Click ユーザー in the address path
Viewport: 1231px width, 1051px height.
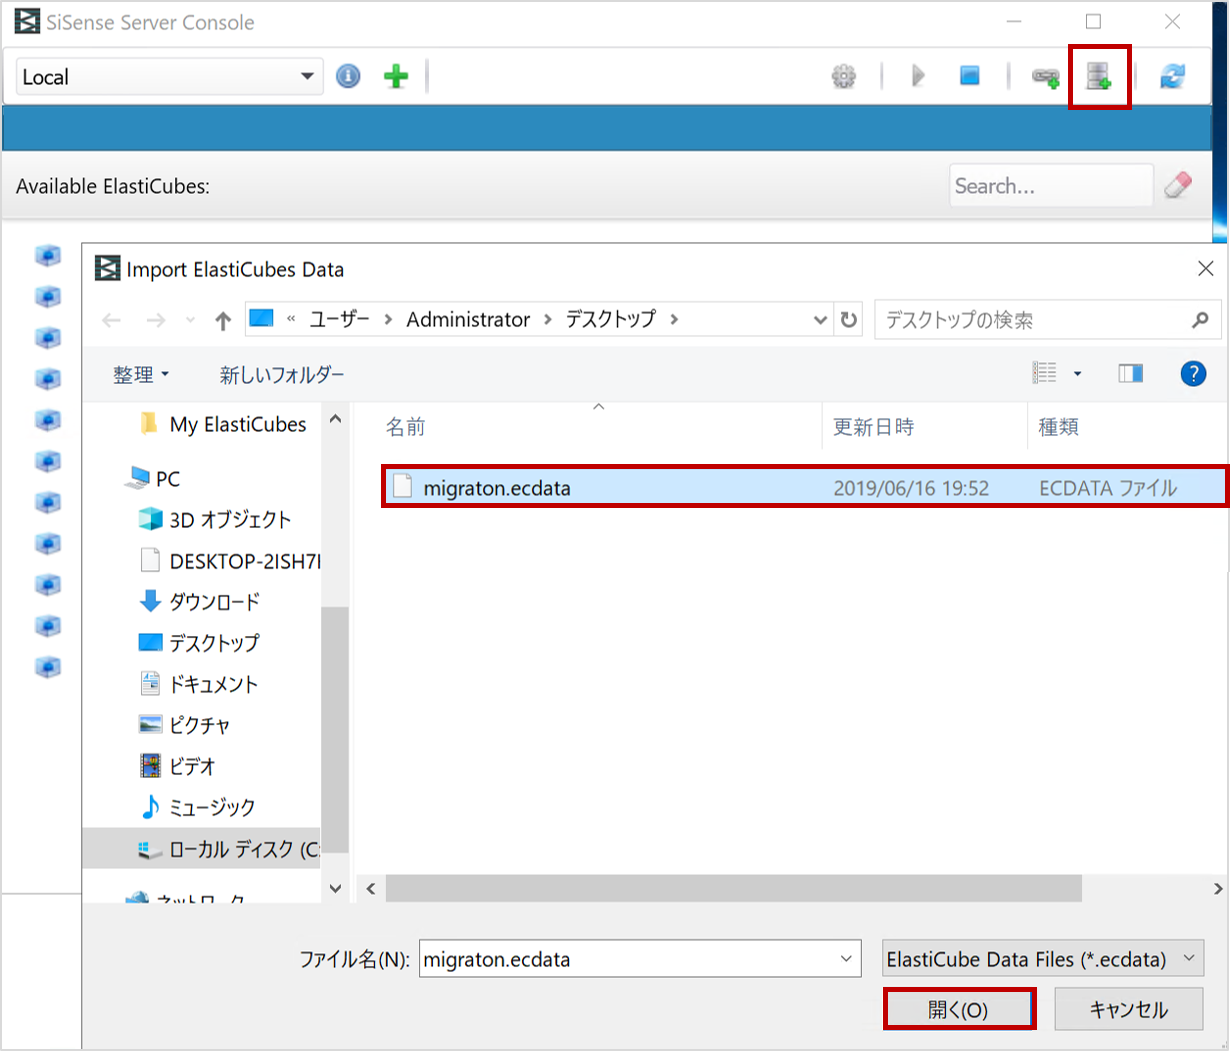pos(339,320)
